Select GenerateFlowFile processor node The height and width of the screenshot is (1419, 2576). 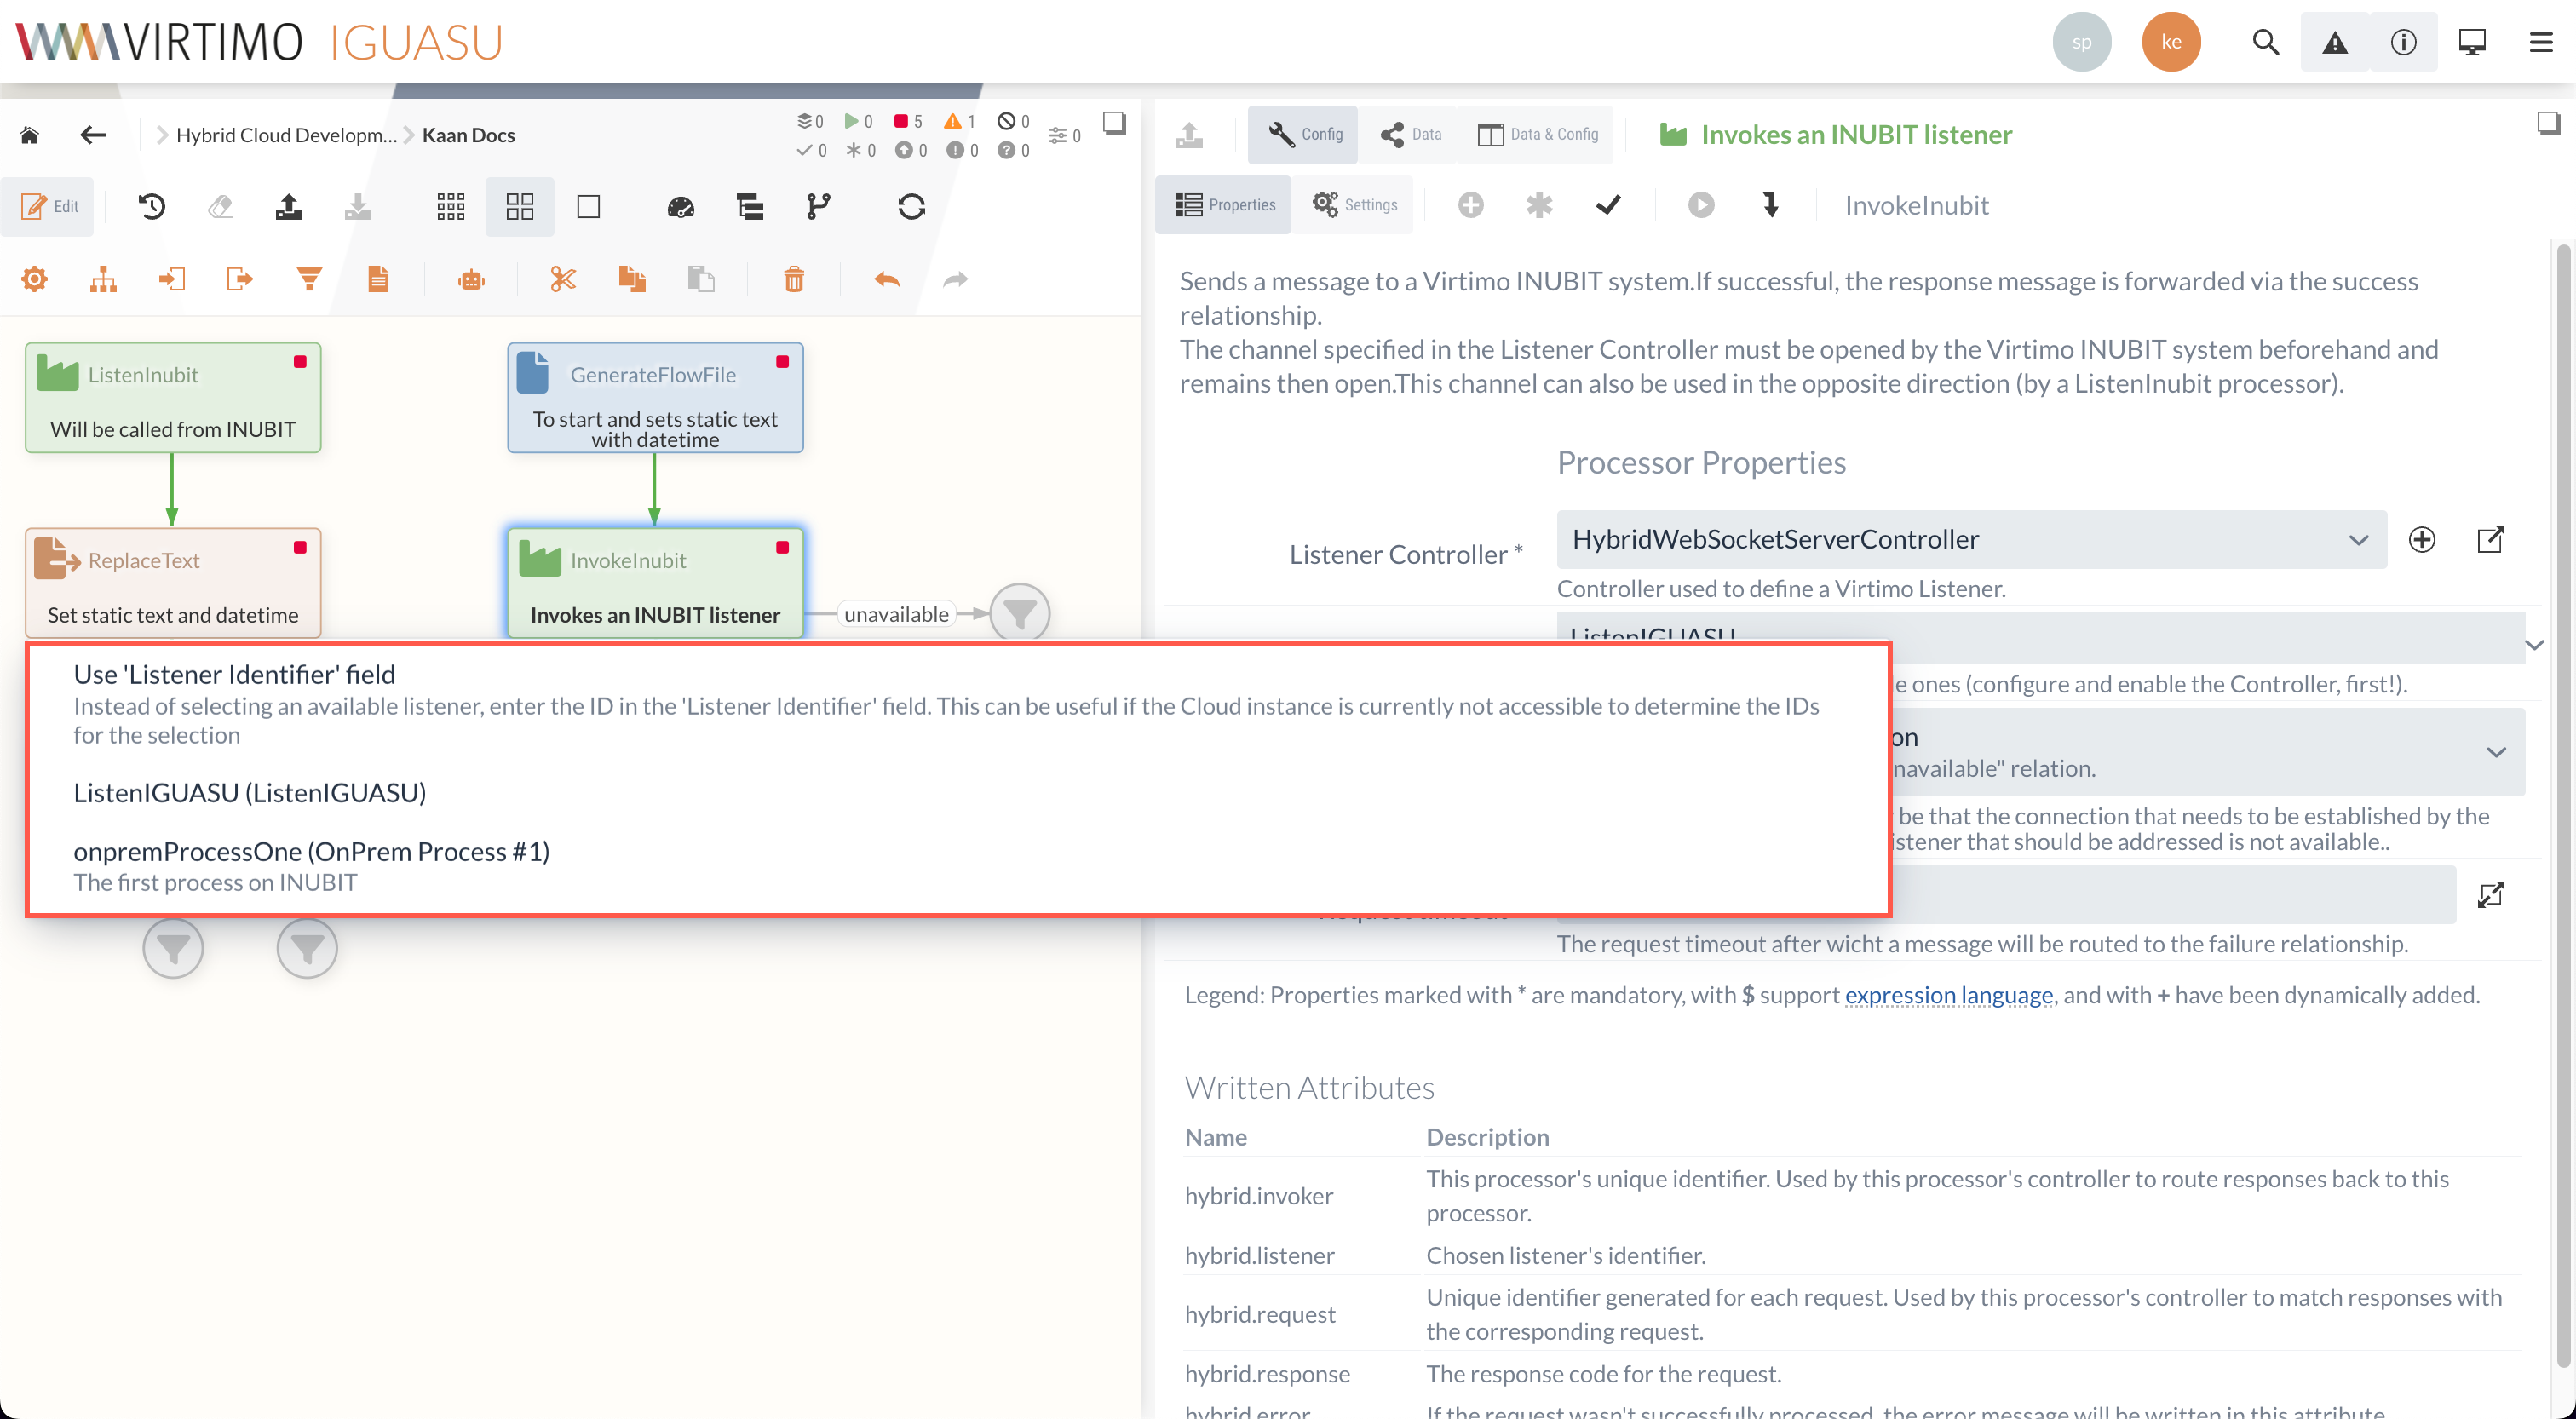click(x=655, y=397)
